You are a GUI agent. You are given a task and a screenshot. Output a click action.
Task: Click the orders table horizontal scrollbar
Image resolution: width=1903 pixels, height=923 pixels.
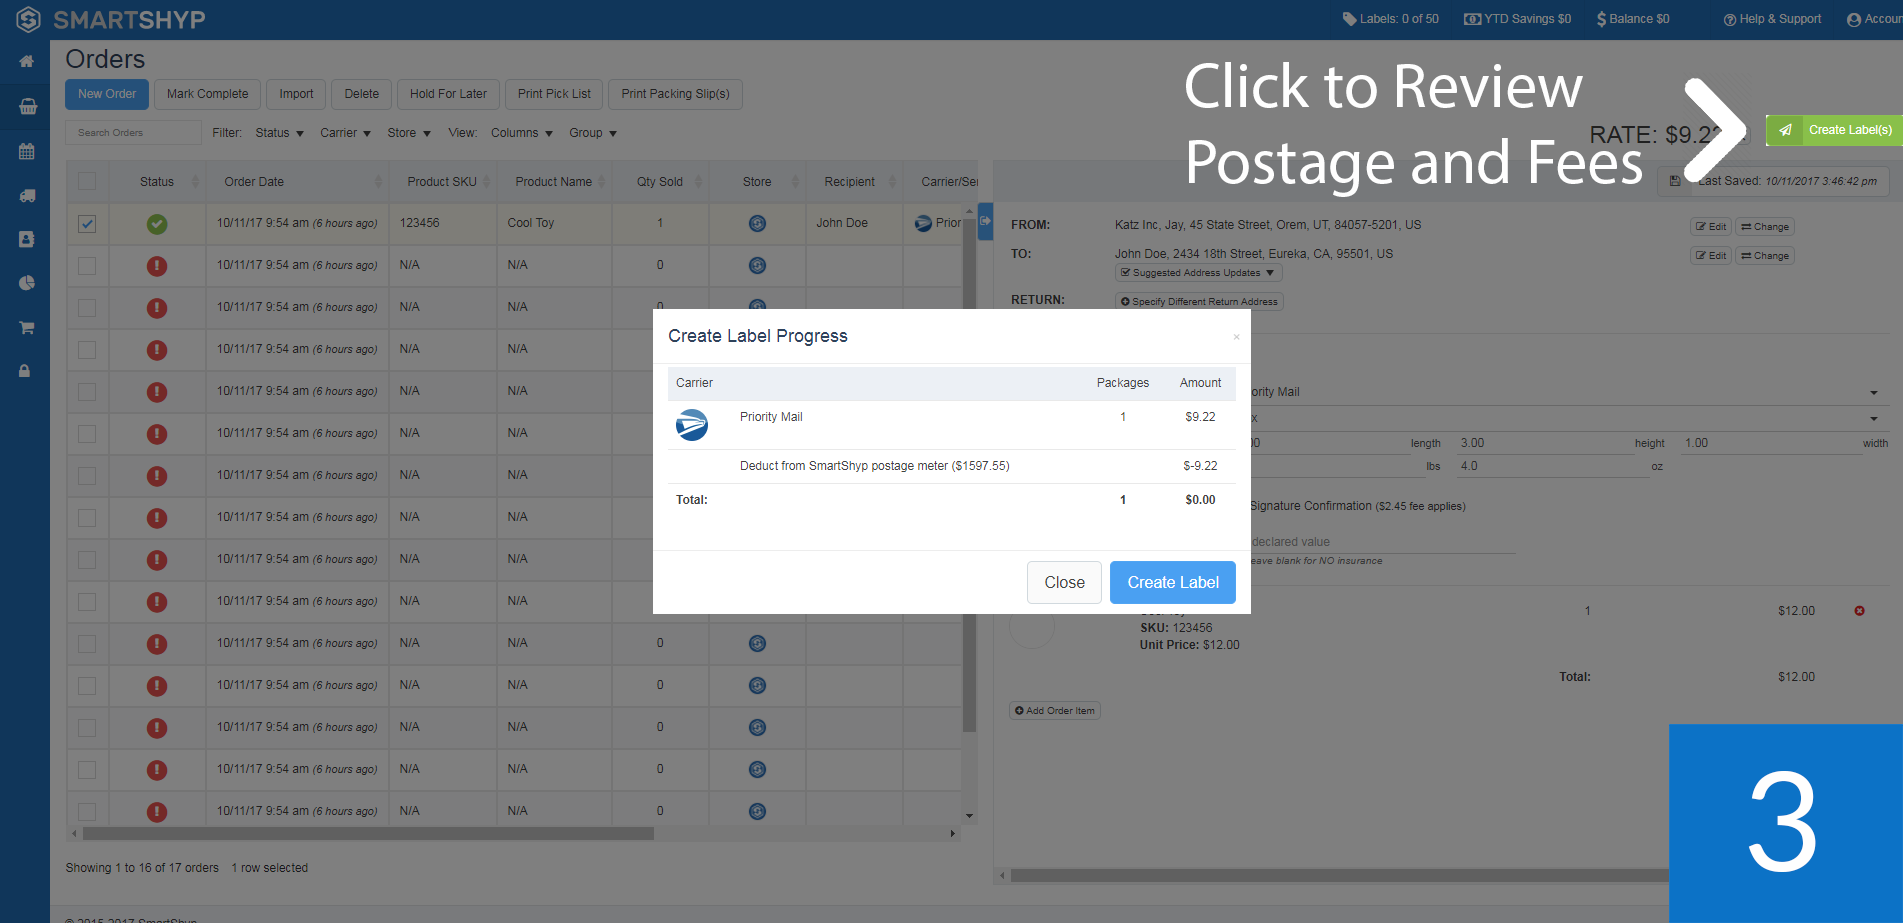(x=368, y=833)
